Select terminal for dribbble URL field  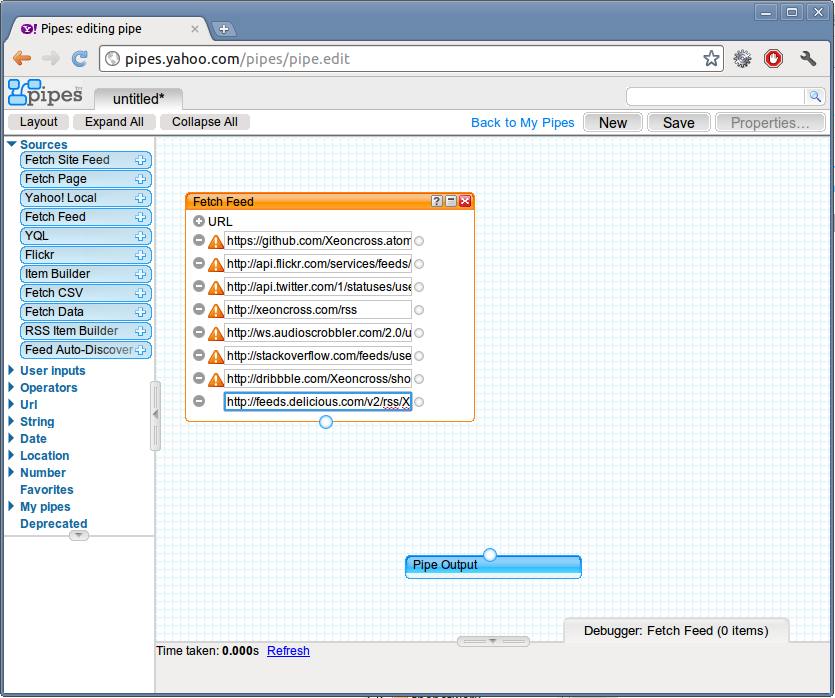419,379
